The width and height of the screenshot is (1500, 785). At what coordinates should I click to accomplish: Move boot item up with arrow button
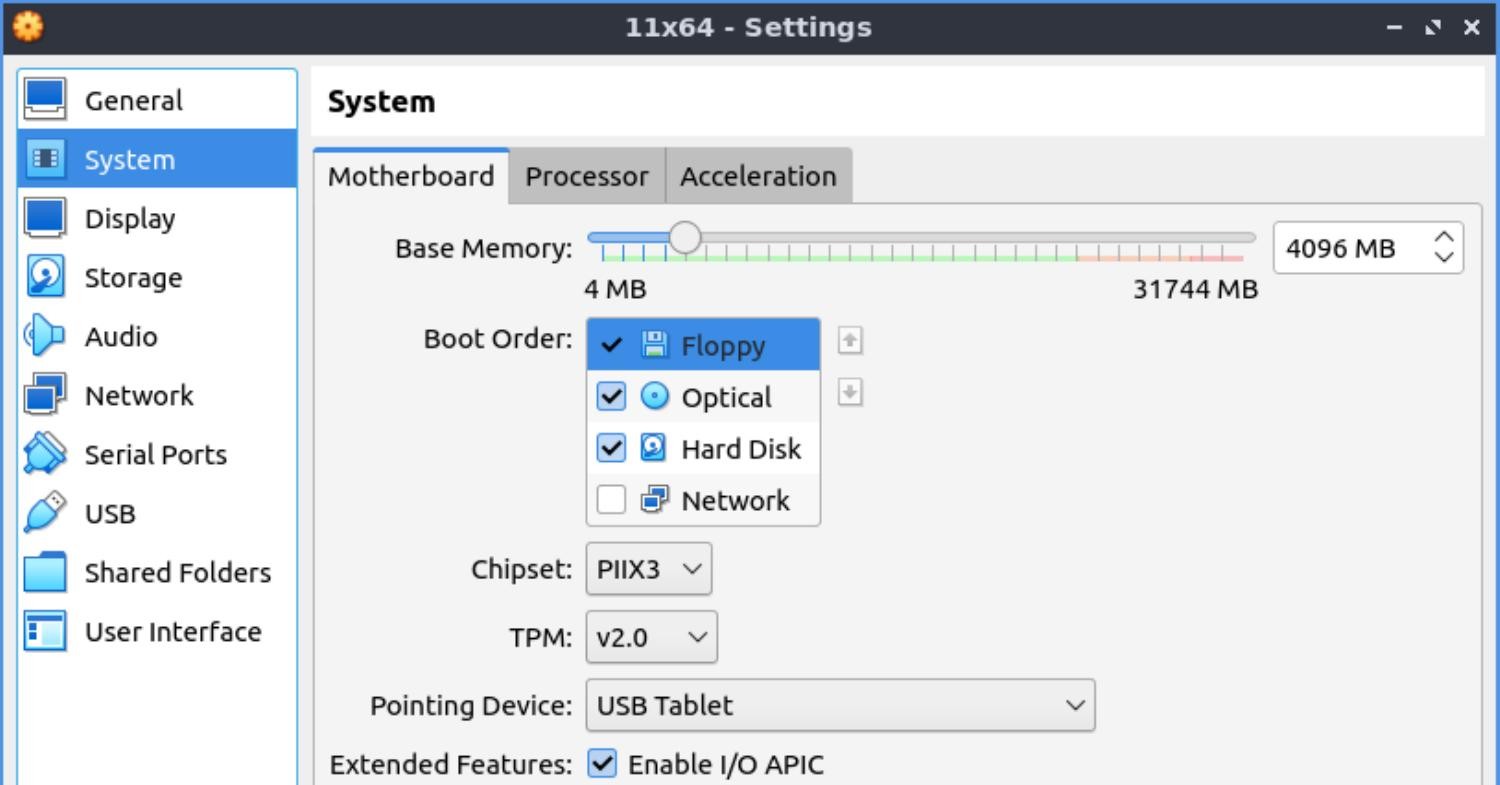click(x=850, y=341)
